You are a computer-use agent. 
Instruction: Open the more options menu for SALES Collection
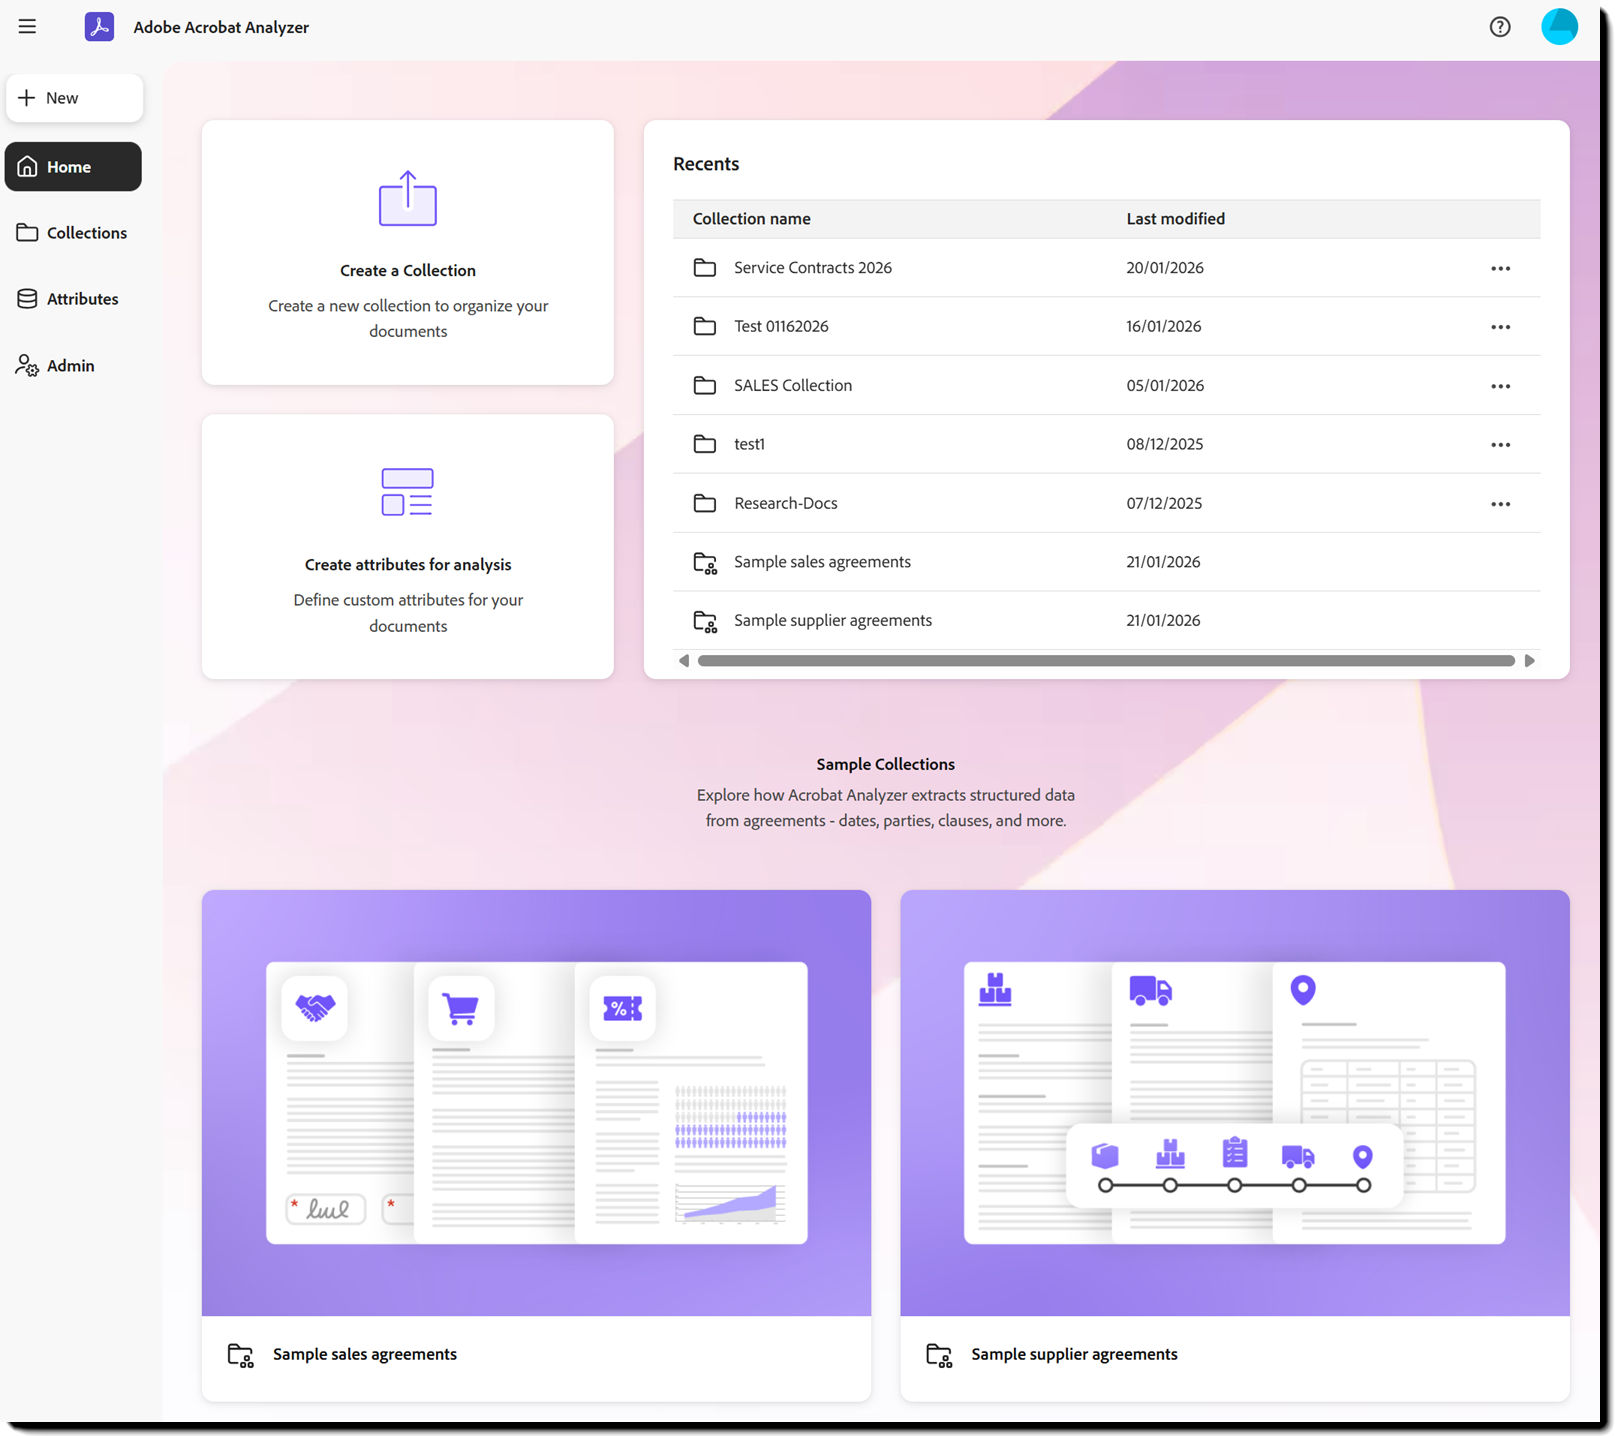pos(1500,385)
